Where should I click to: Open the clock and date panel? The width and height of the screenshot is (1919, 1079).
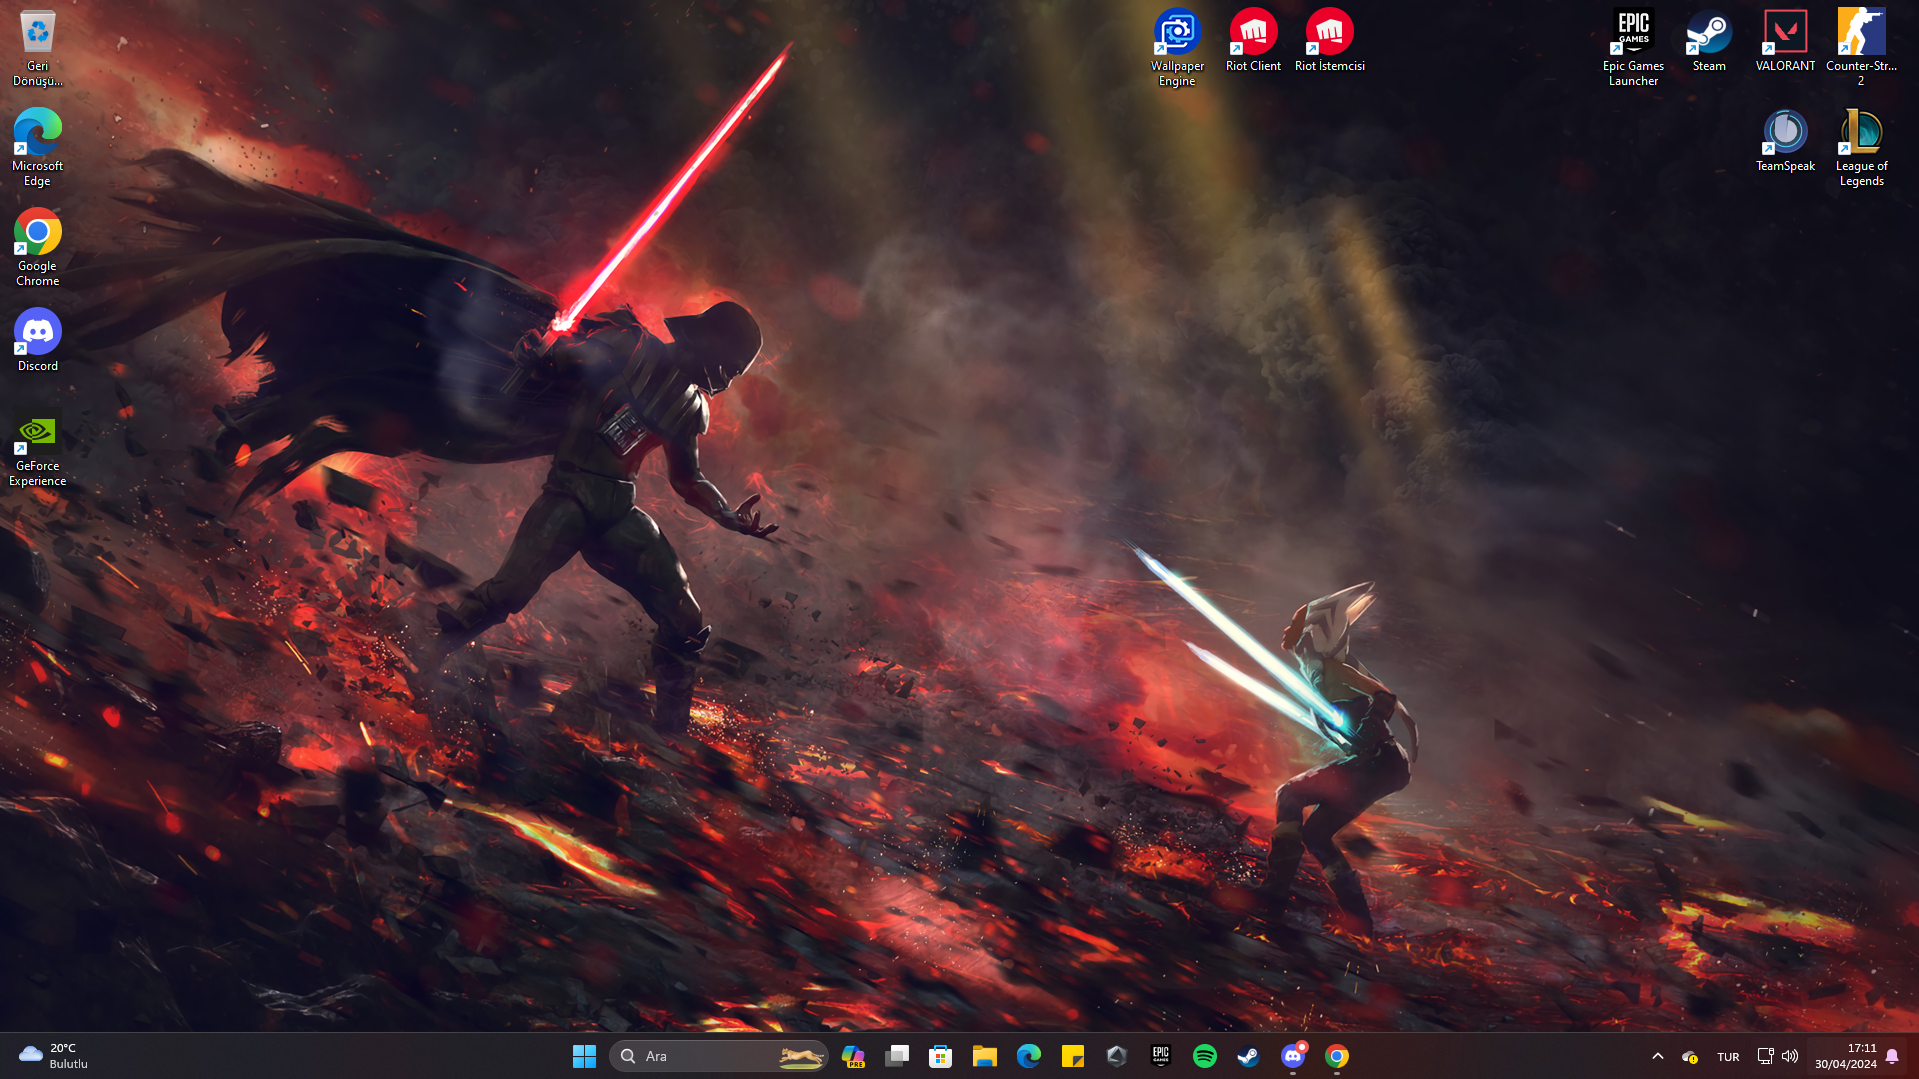point(1846,1056)
